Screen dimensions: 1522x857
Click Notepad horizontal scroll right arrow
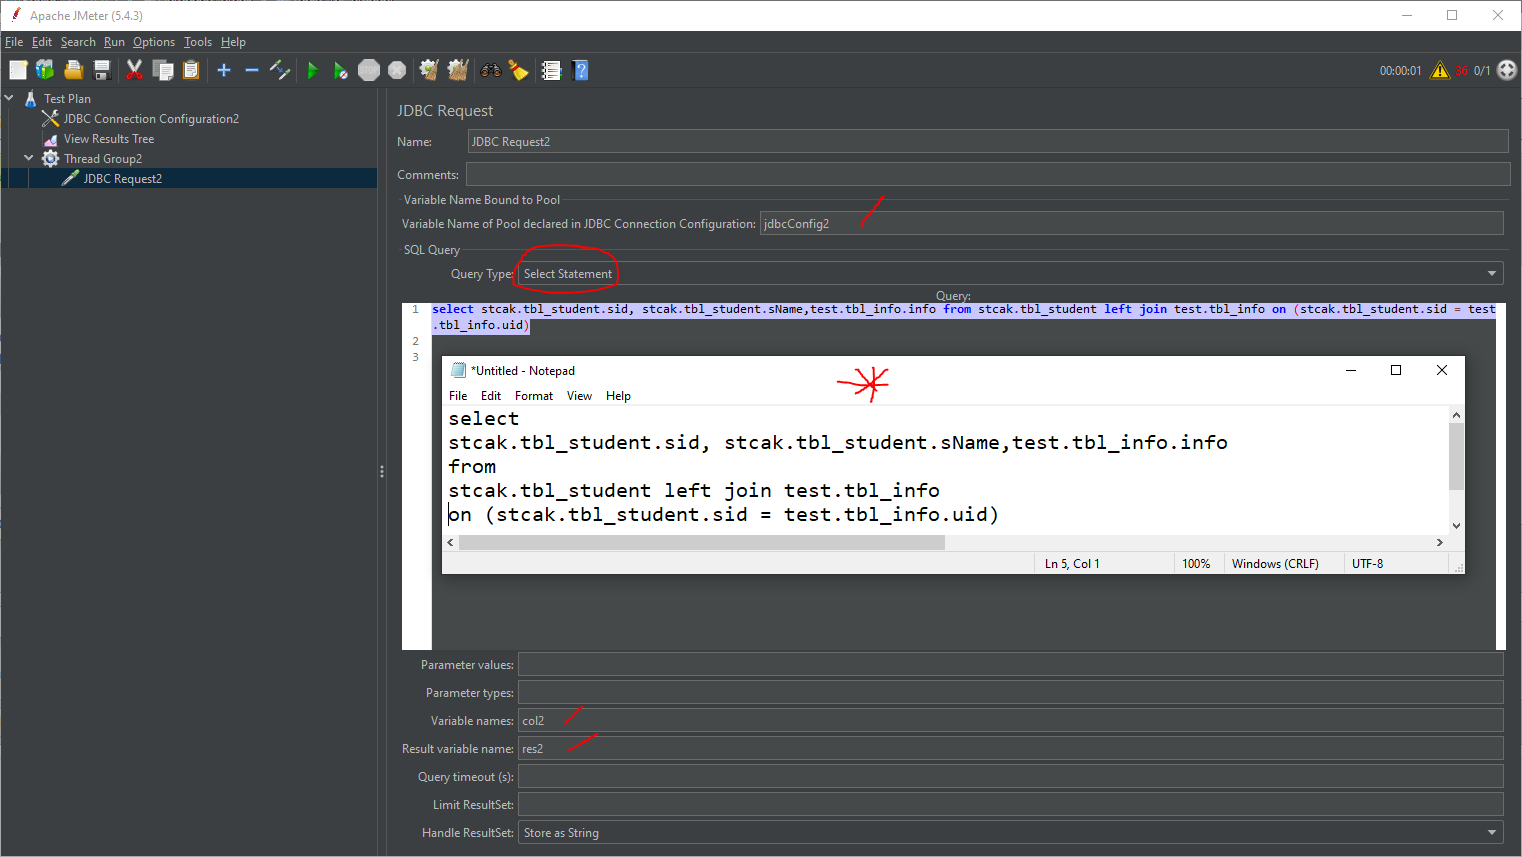pos(1440,542)
